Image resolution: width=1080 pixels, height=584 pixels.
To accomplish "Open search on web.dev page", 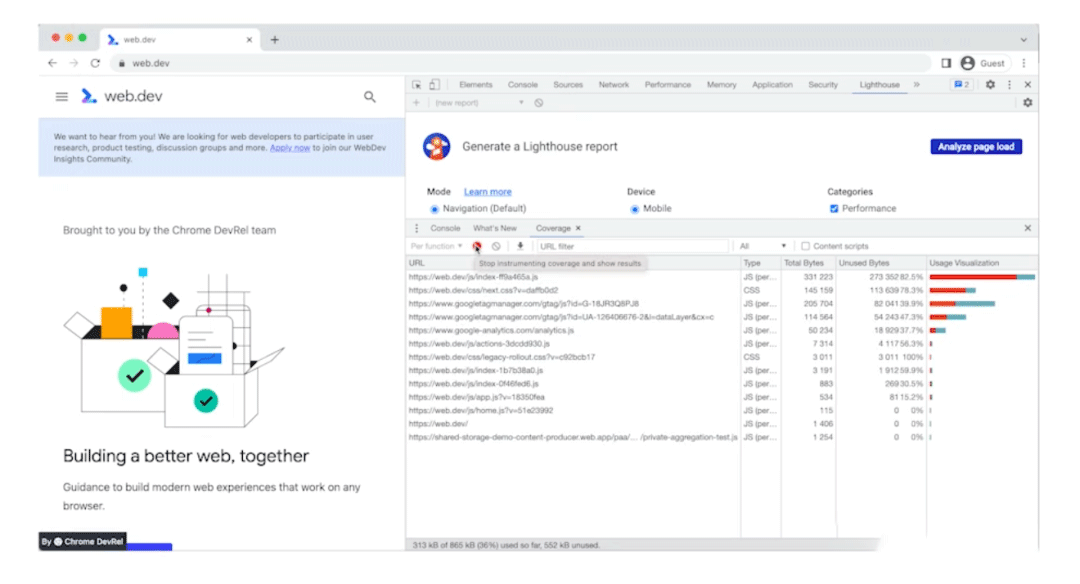I will click(x=370, y=97).
